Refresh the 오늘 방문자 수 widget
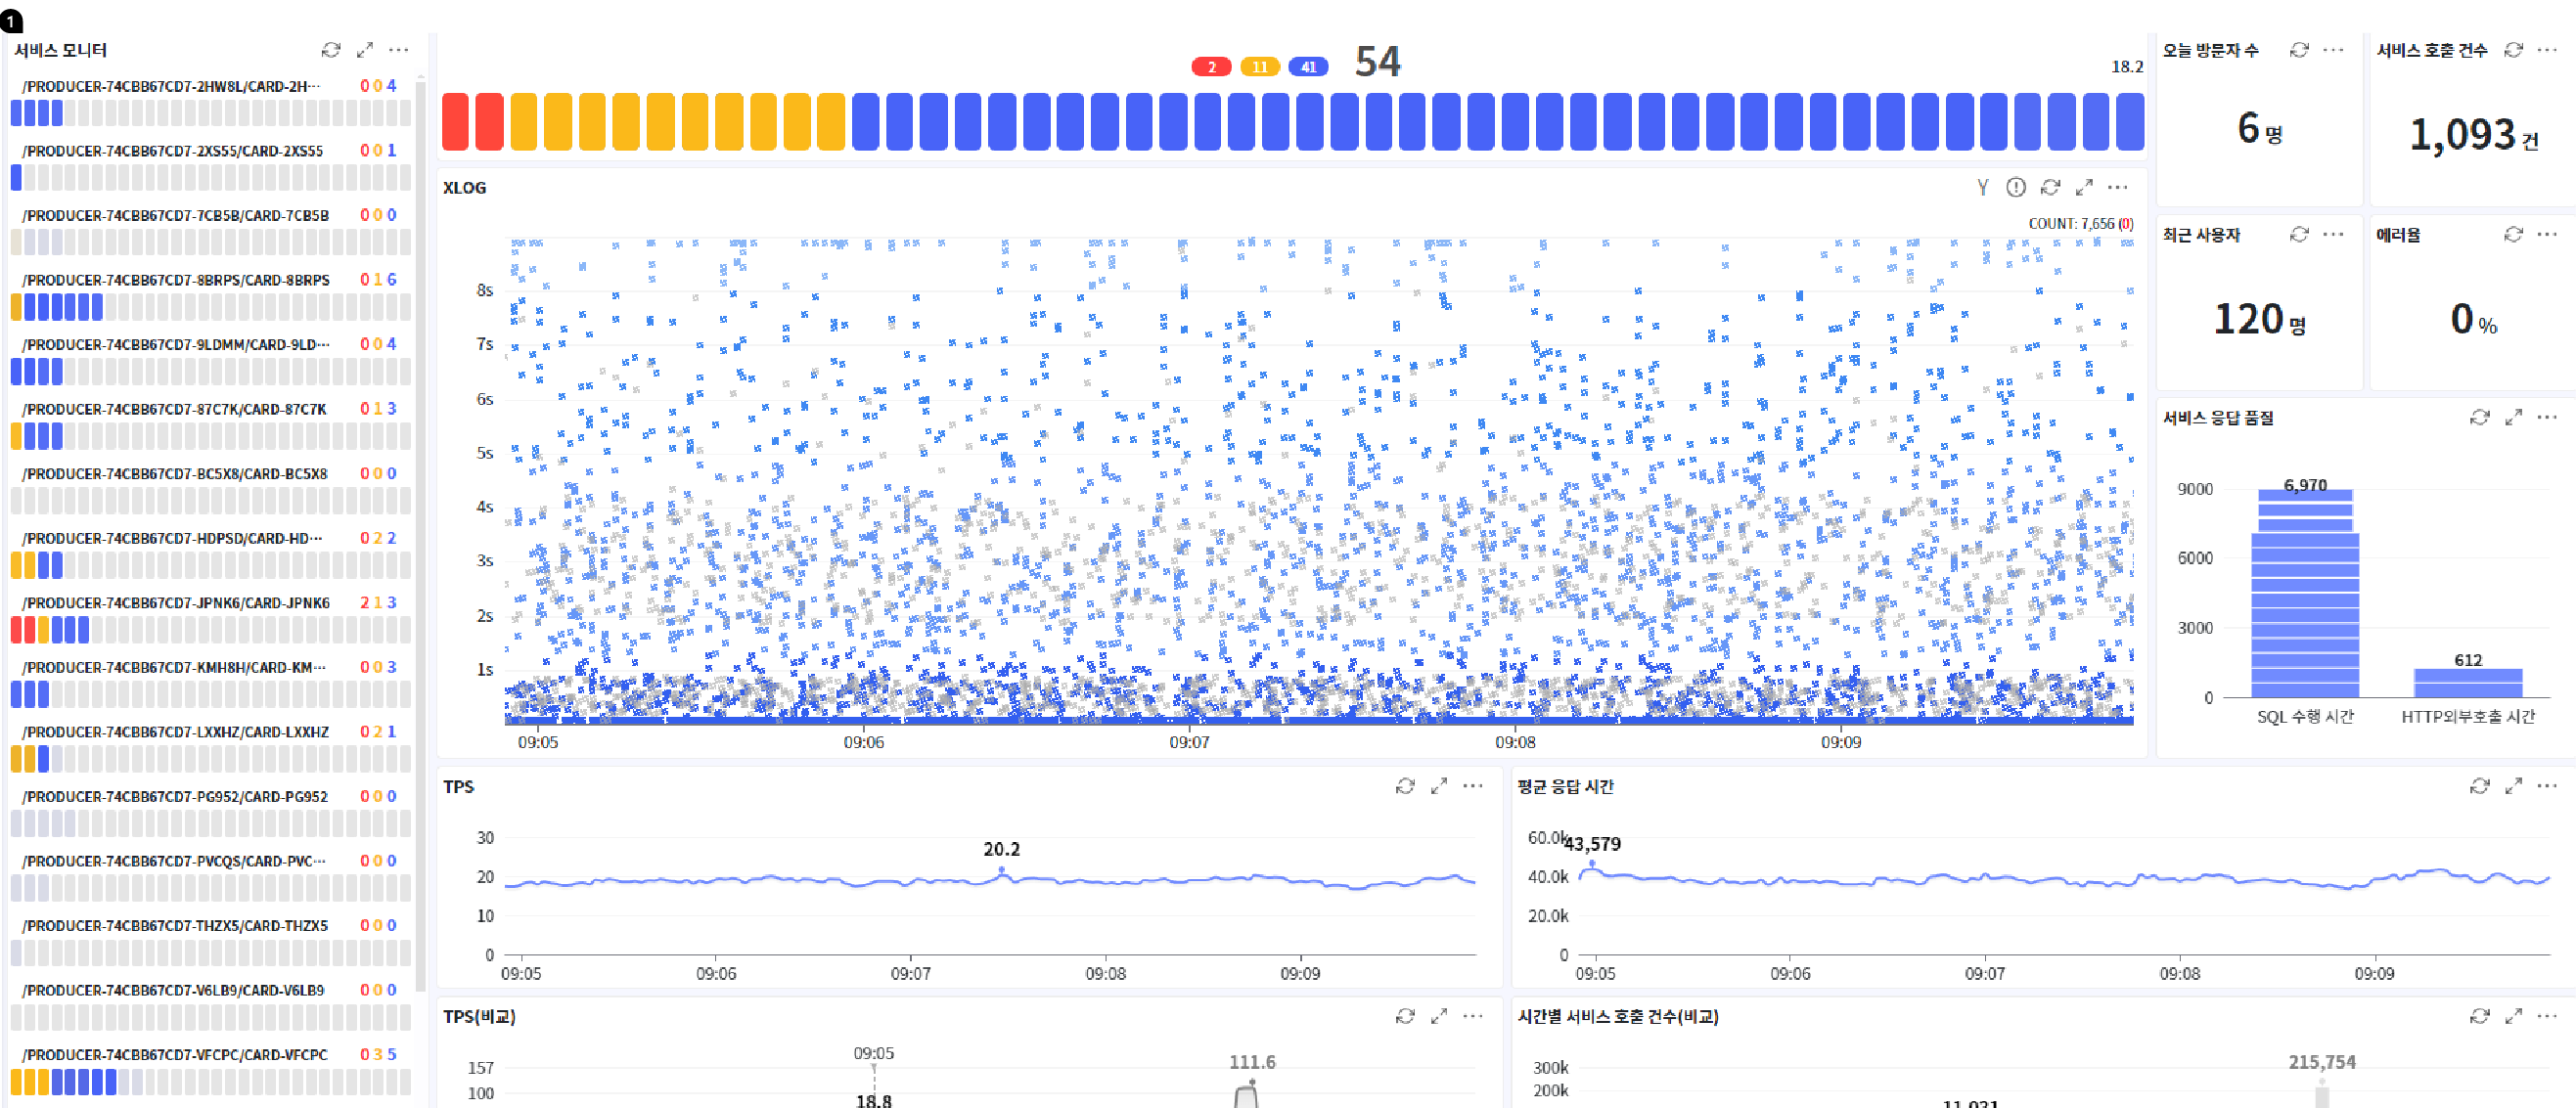 pyautogui.click(x=2299, y=50)
